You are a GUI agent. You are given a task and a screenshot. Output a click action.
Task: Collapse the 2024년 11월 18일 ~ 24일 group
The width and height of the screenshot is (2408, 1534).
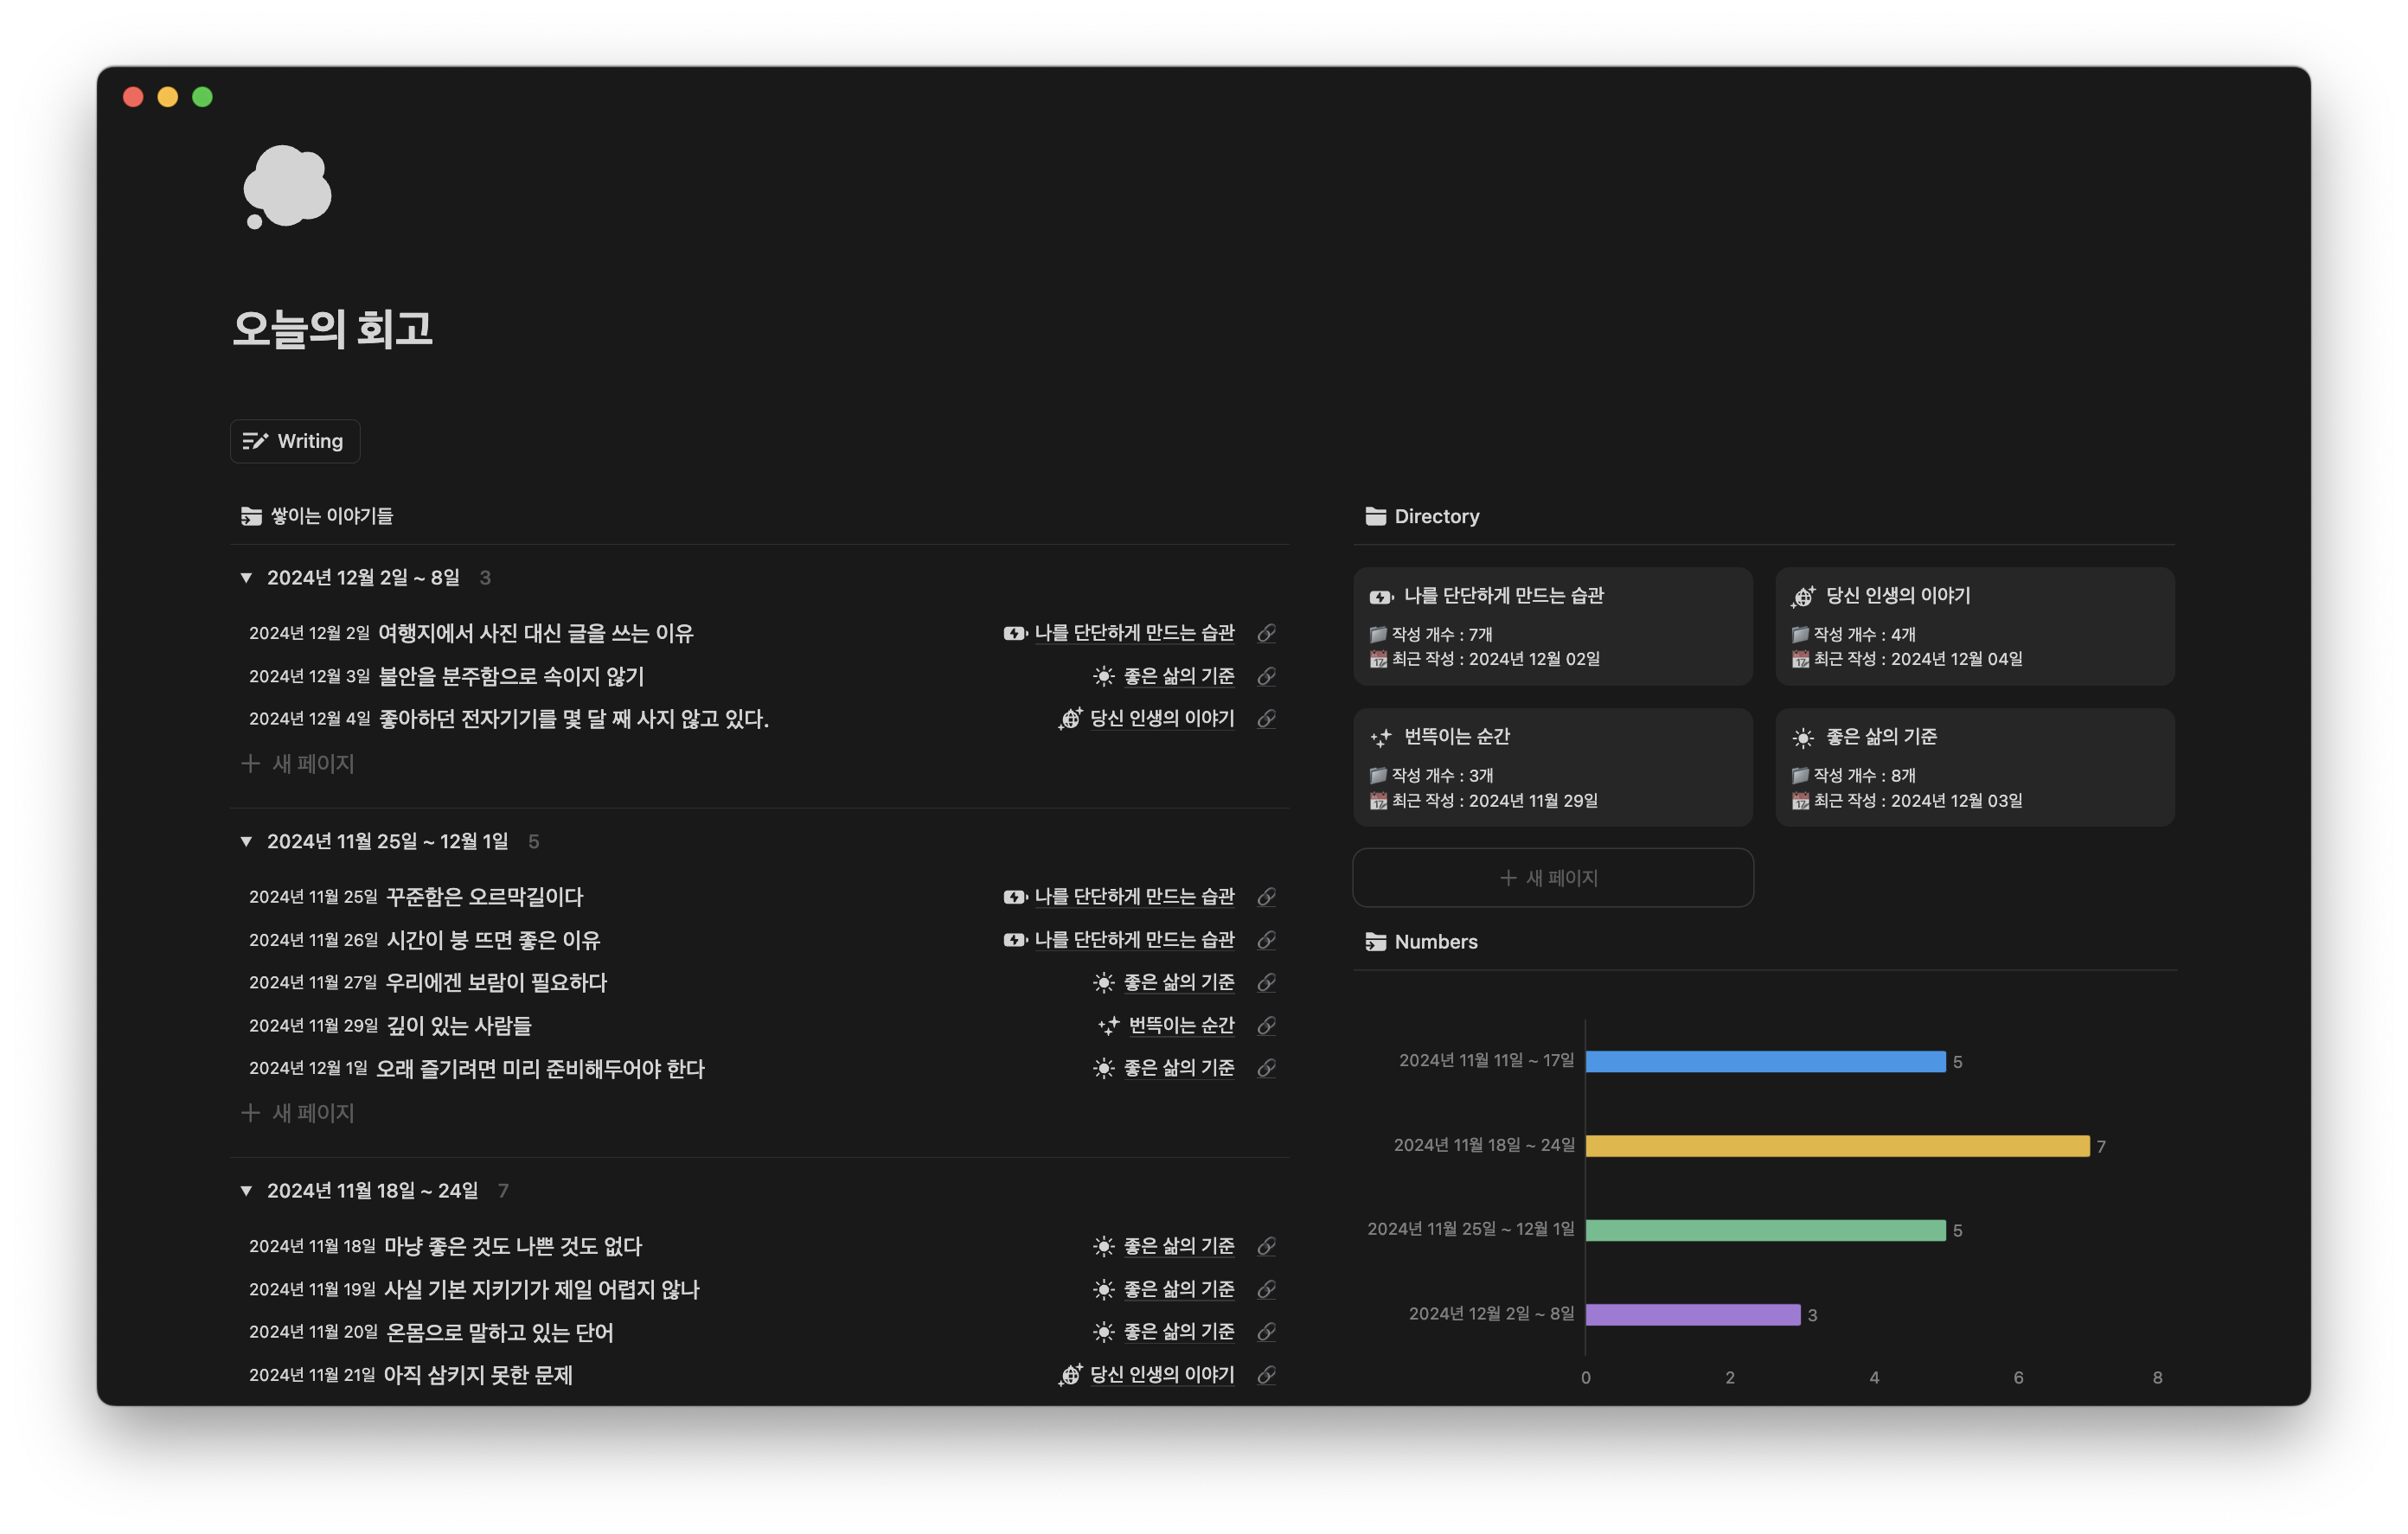point(246,1191)
